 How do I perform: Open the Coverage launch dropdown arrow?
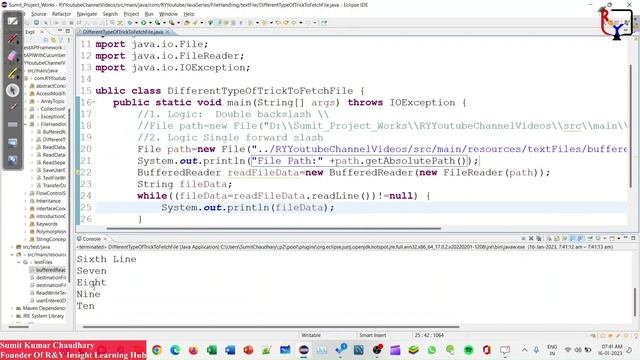(164, 23)
